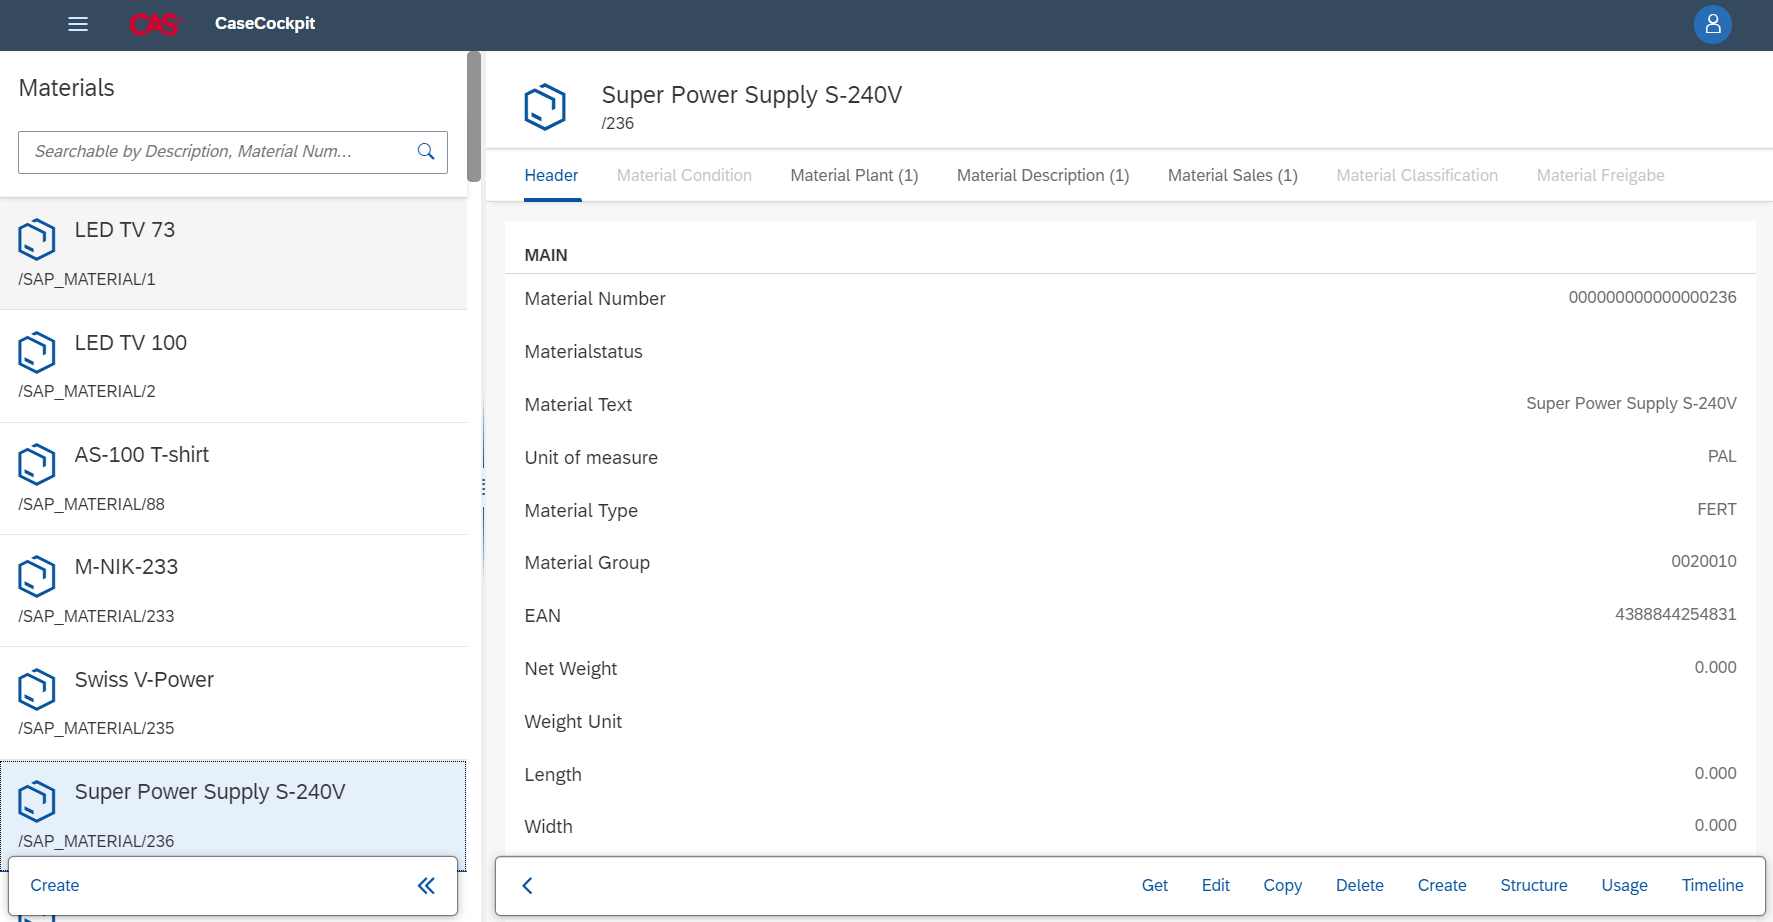
Task: Open the Material Description (1) tab
Action: pos(1043,175)
